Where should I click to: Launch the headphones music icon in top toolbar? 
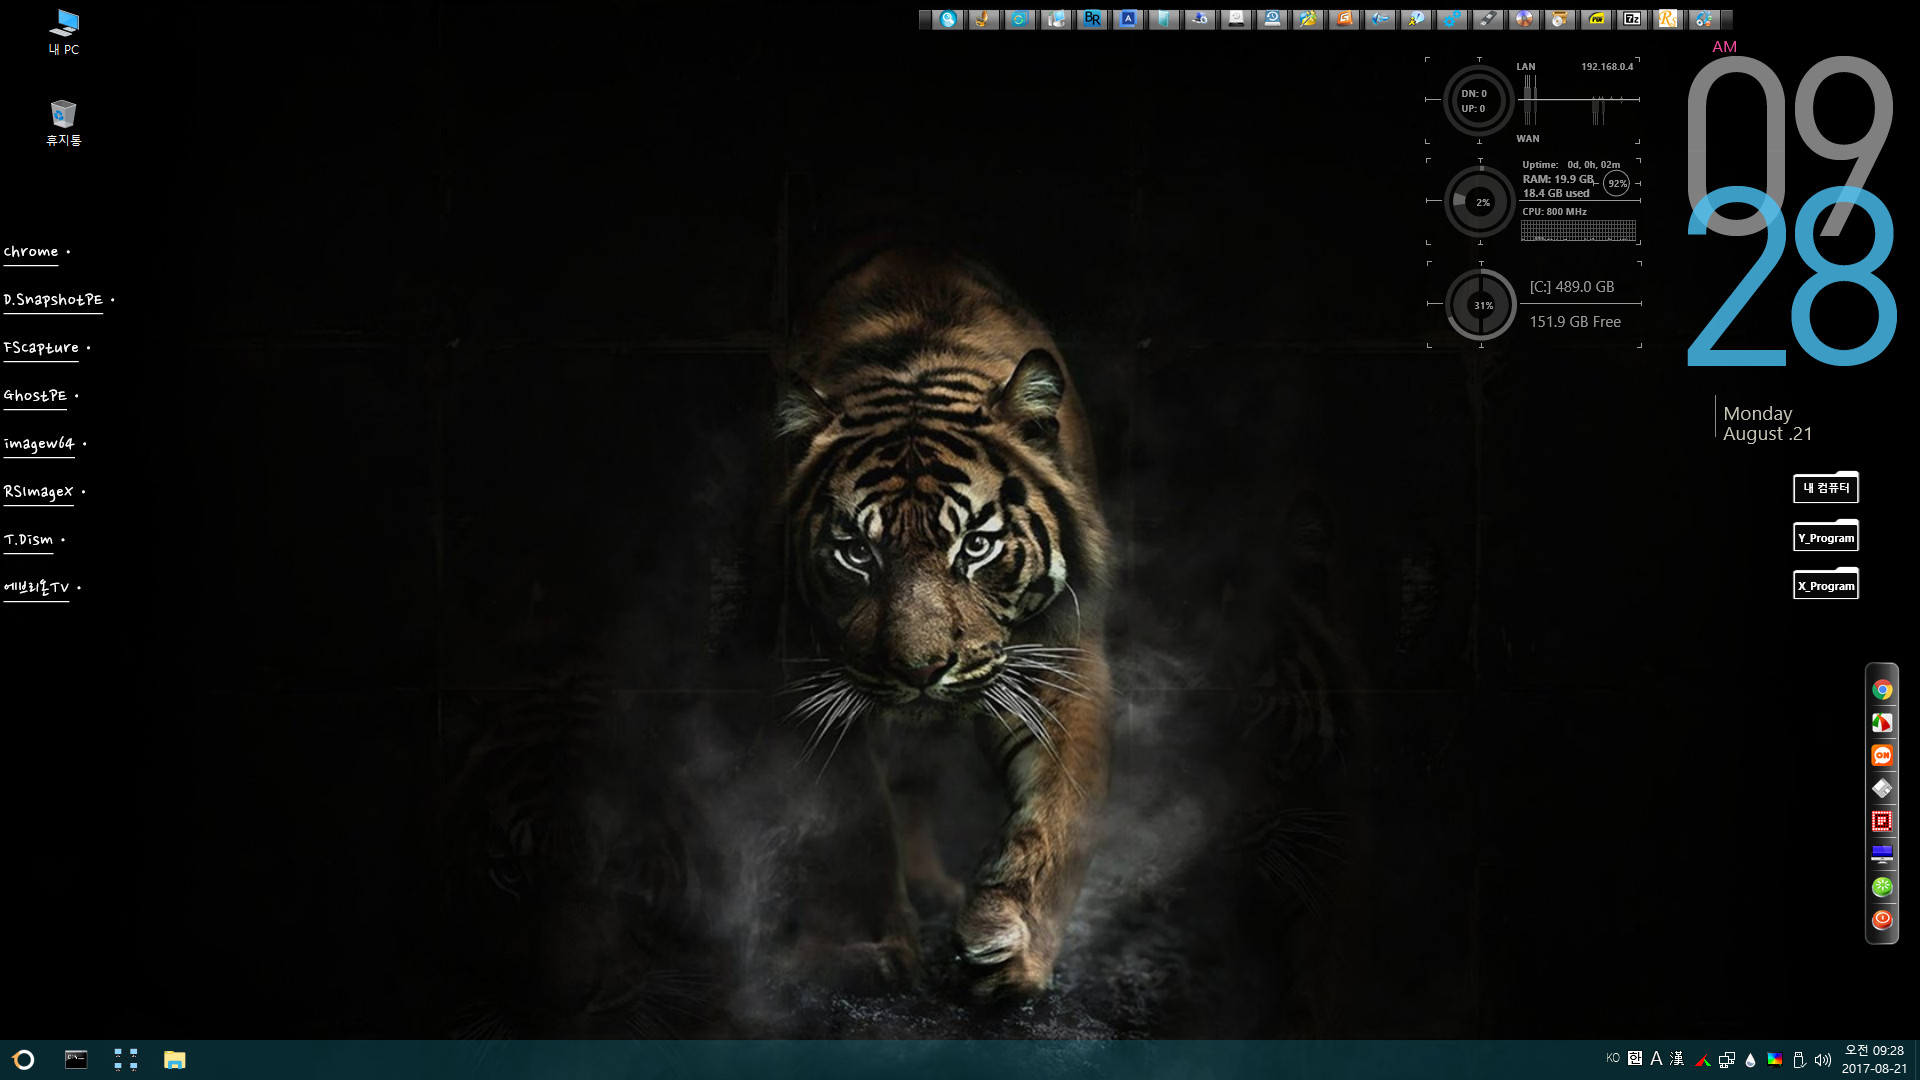(1704, 19)
